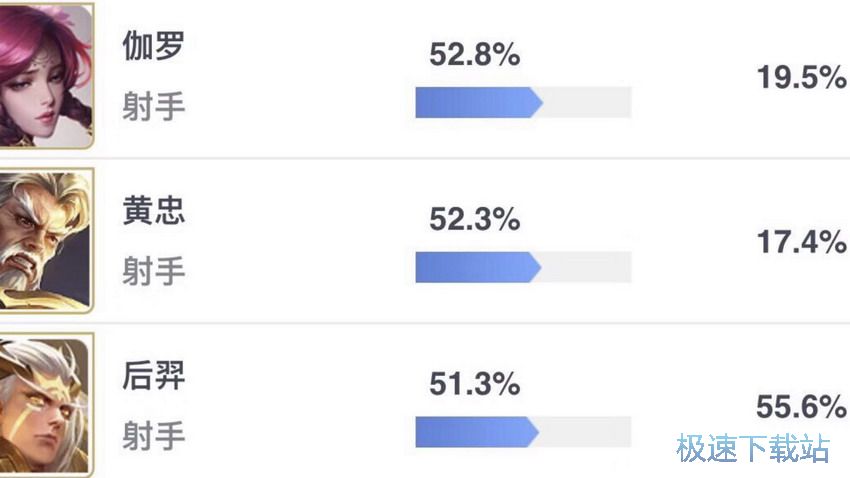Open the 黄忠 hero portrait
The height and width of the screenshot is (478, 850).
(47, 240)
